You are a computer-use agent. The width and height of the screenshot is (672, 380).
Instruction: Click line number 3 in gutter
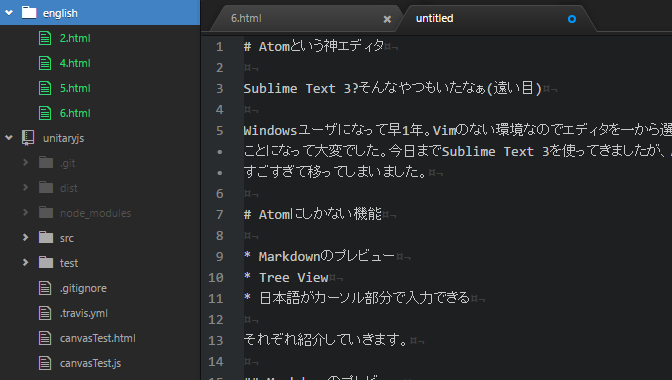pyautogui.click(x=219, y=88)
